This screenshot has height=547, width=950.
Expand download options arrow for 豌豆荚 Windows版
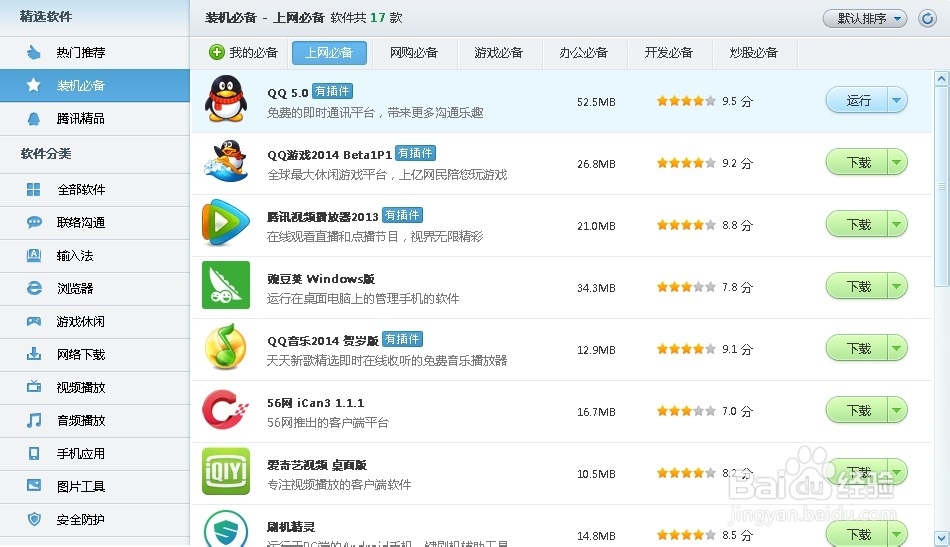click(x=897, y=286)
